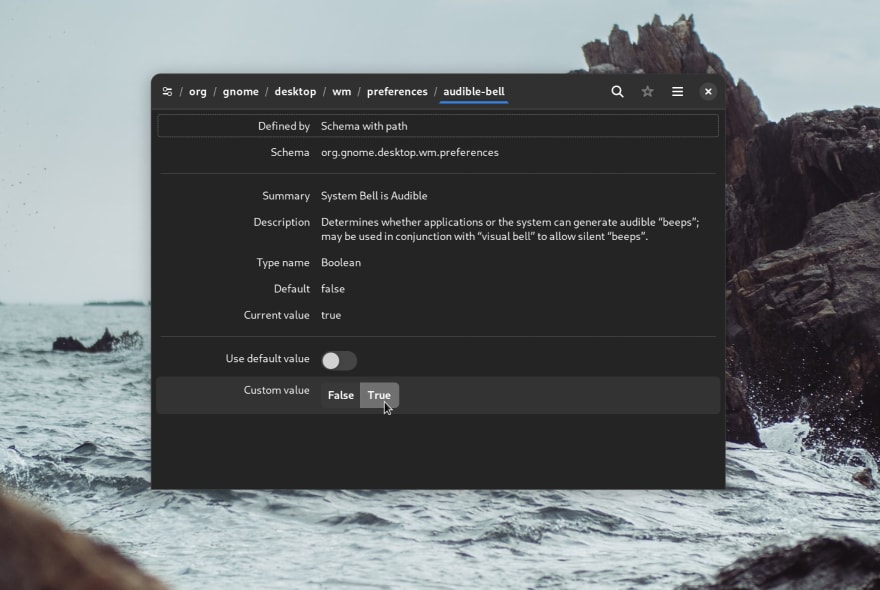Click the 'Current value' label

pyautogui.click(x=277, y=315)
